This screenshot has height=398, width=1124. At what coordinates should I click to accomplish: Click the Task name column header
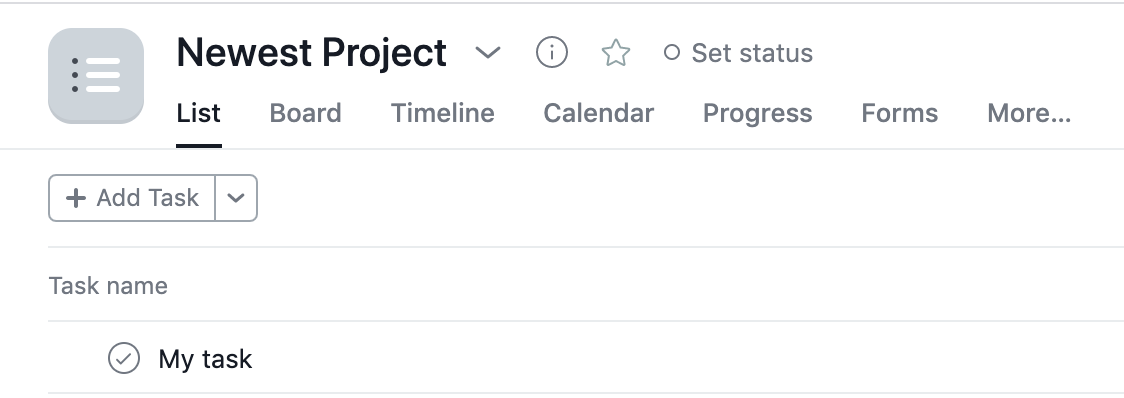(108, 285)
